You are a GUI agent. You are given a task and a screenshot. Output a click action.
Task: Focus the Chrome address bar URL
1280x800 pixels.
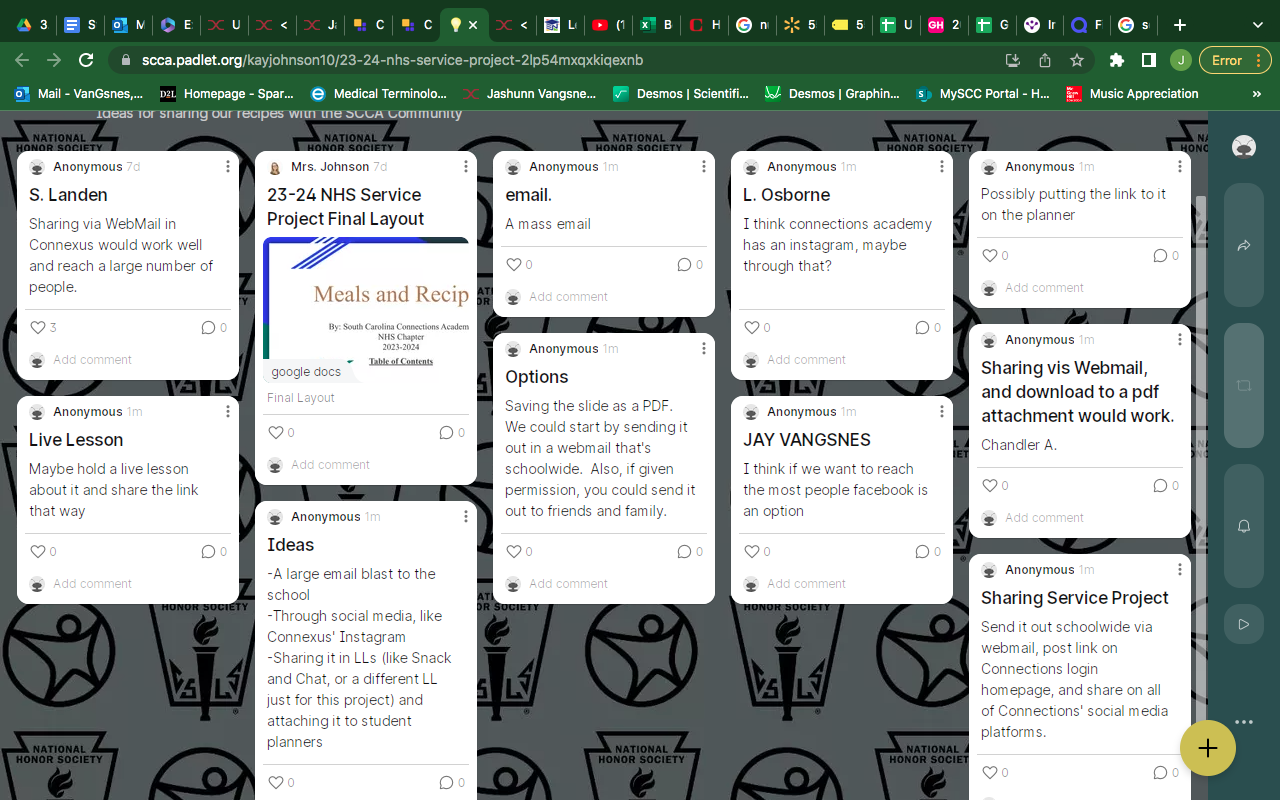[x=392, y=60]
